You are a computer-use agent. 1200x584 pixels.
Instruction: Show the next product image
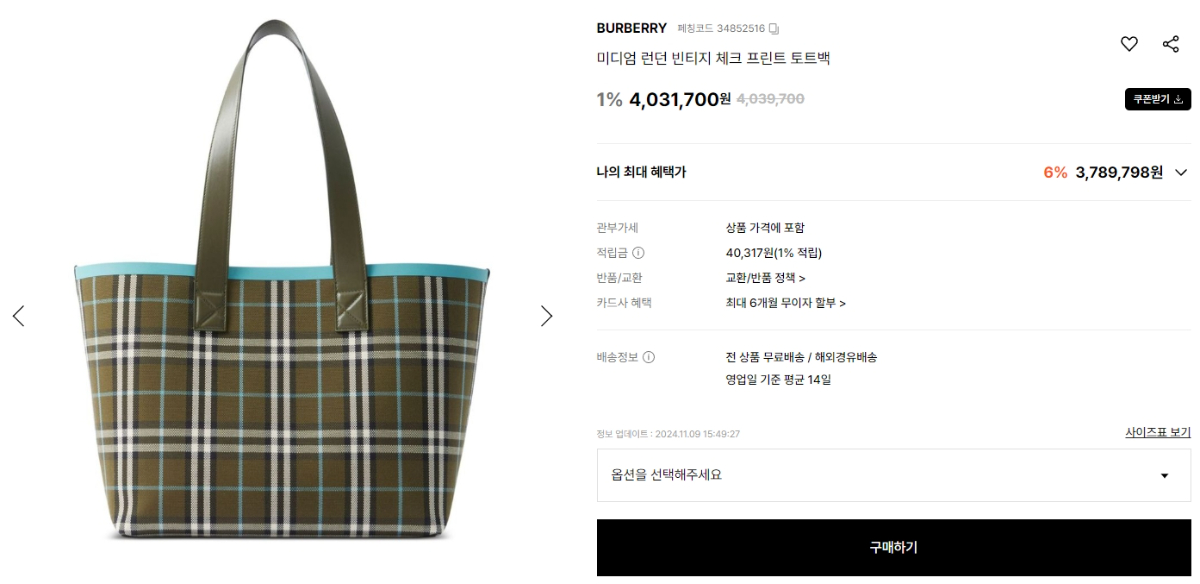point(546,316)
